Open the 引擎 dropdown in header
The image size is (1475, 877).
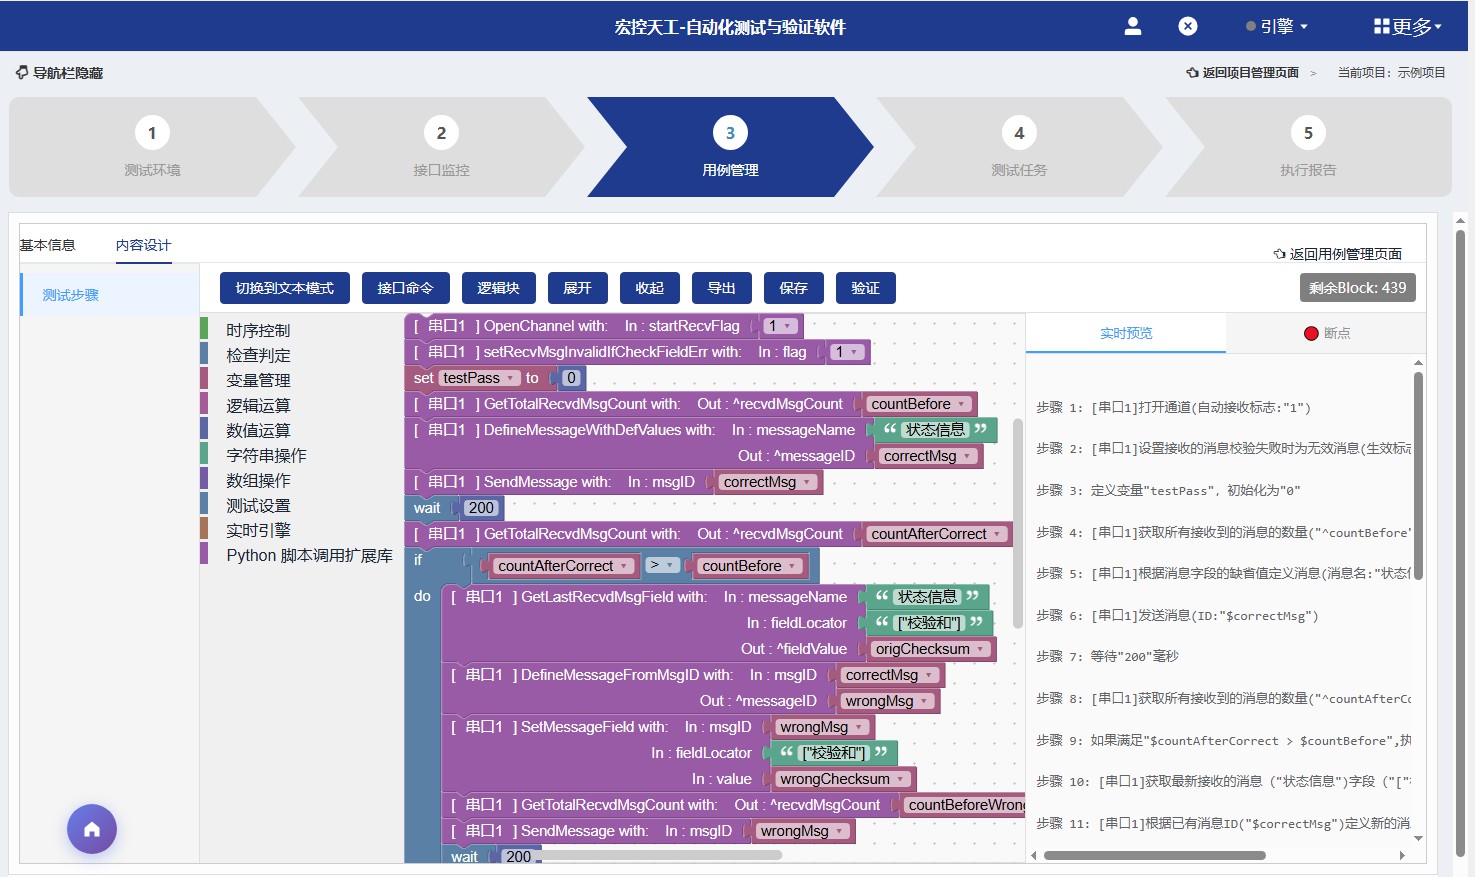click(x=1278, y=26)
